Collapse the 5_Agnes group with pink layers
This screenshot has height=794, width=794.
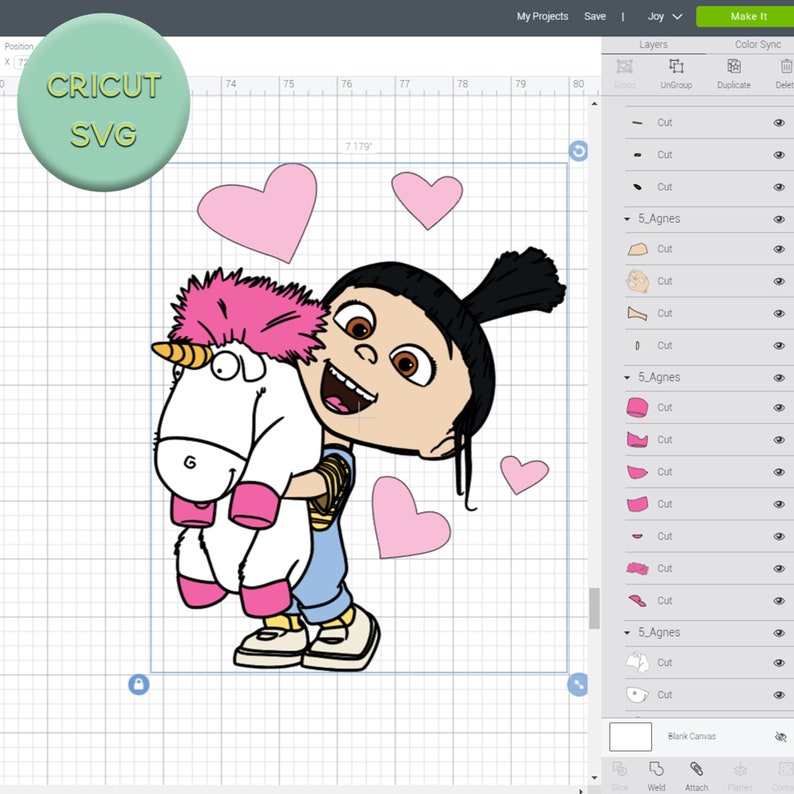click(627, 378)
